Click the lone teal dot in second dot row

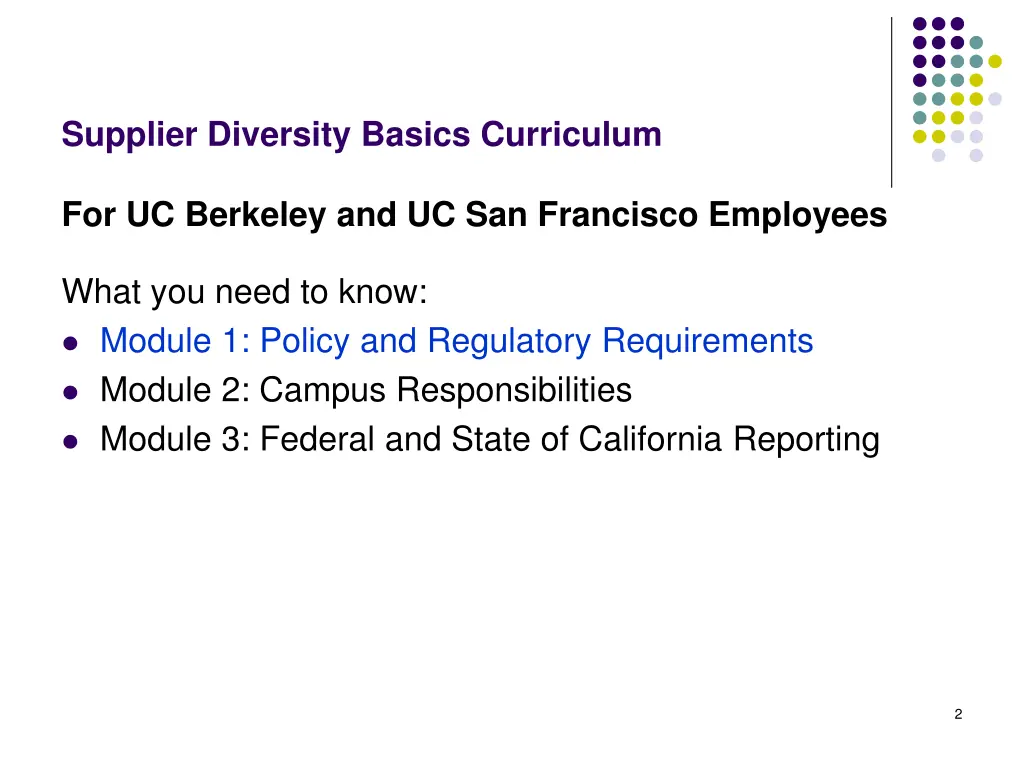(976, 42)
